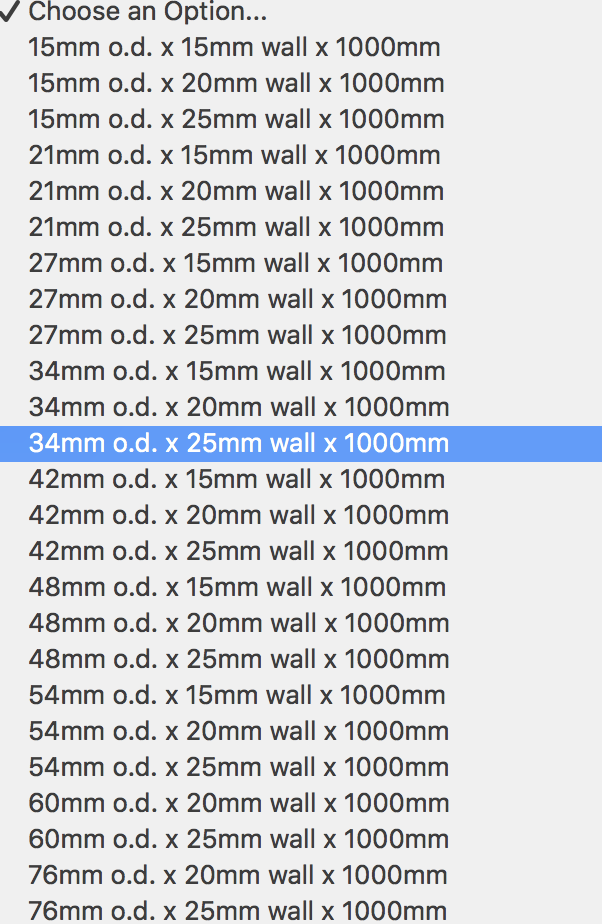This screenshot has height=924, width=602.
Task: Select 48mm o.d. x 20mm wall option
Action: click(x=240, y=623)
